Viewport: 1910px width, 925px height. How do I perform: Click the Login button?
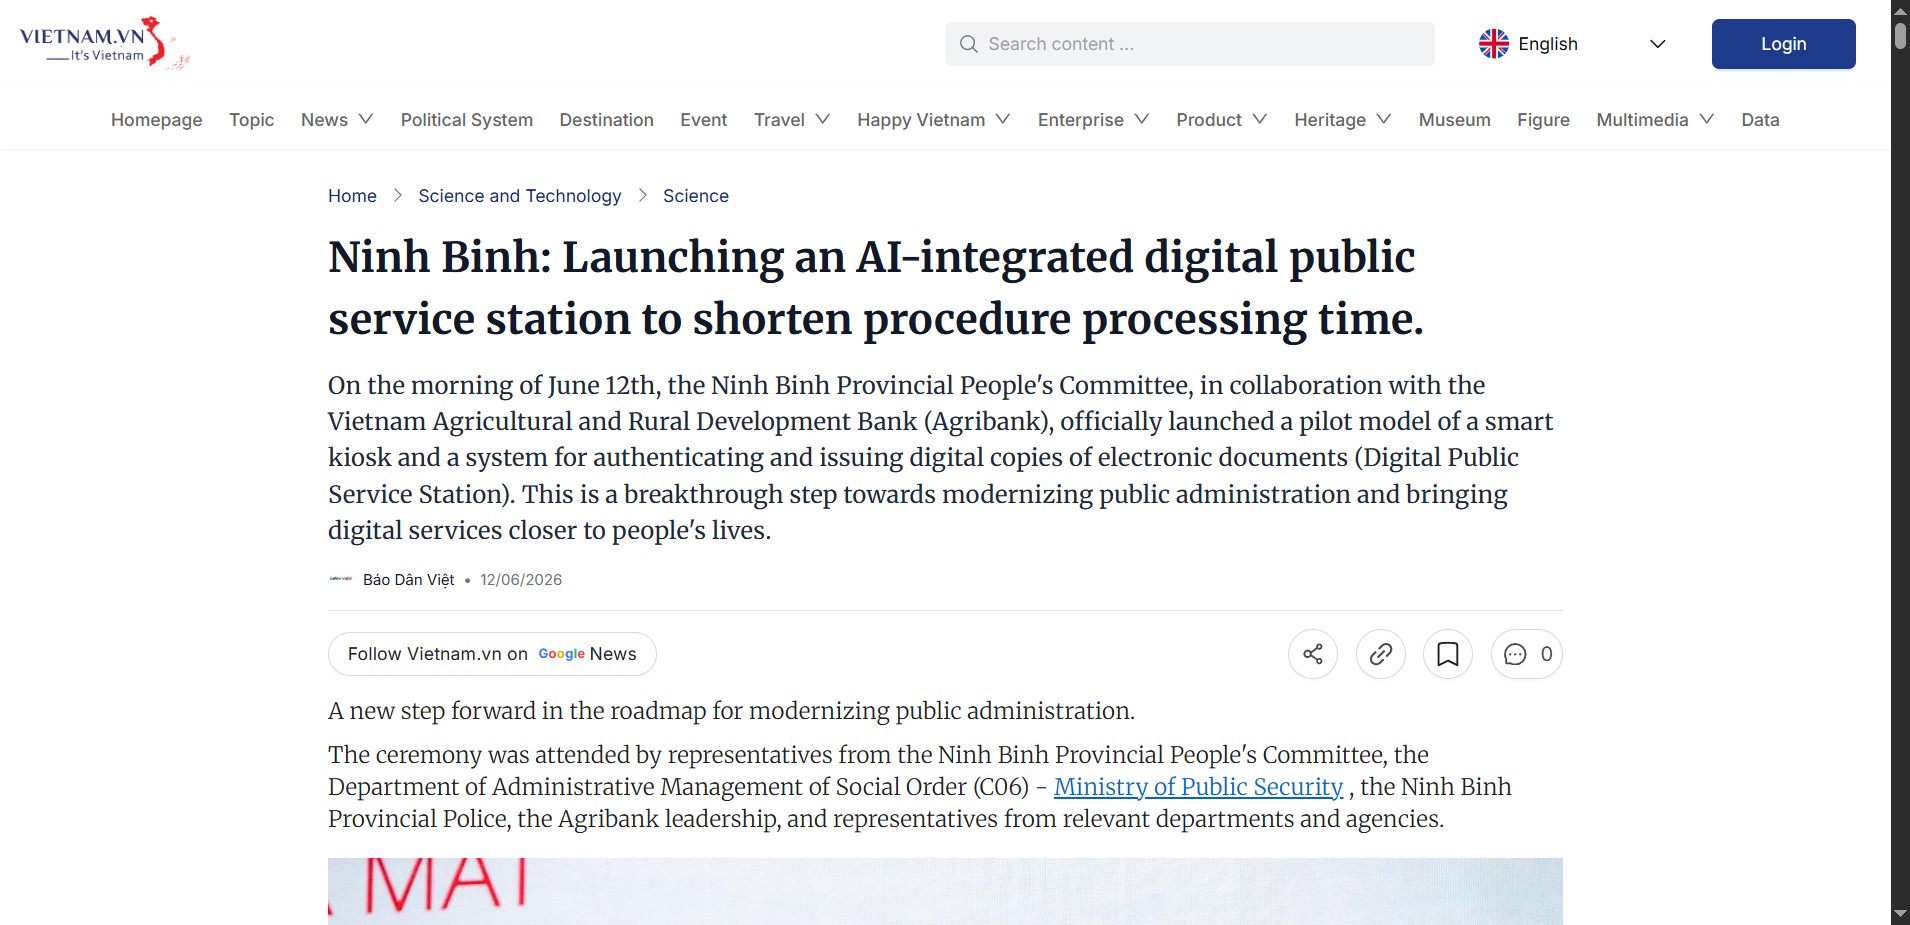click(x=1783, y=44)
